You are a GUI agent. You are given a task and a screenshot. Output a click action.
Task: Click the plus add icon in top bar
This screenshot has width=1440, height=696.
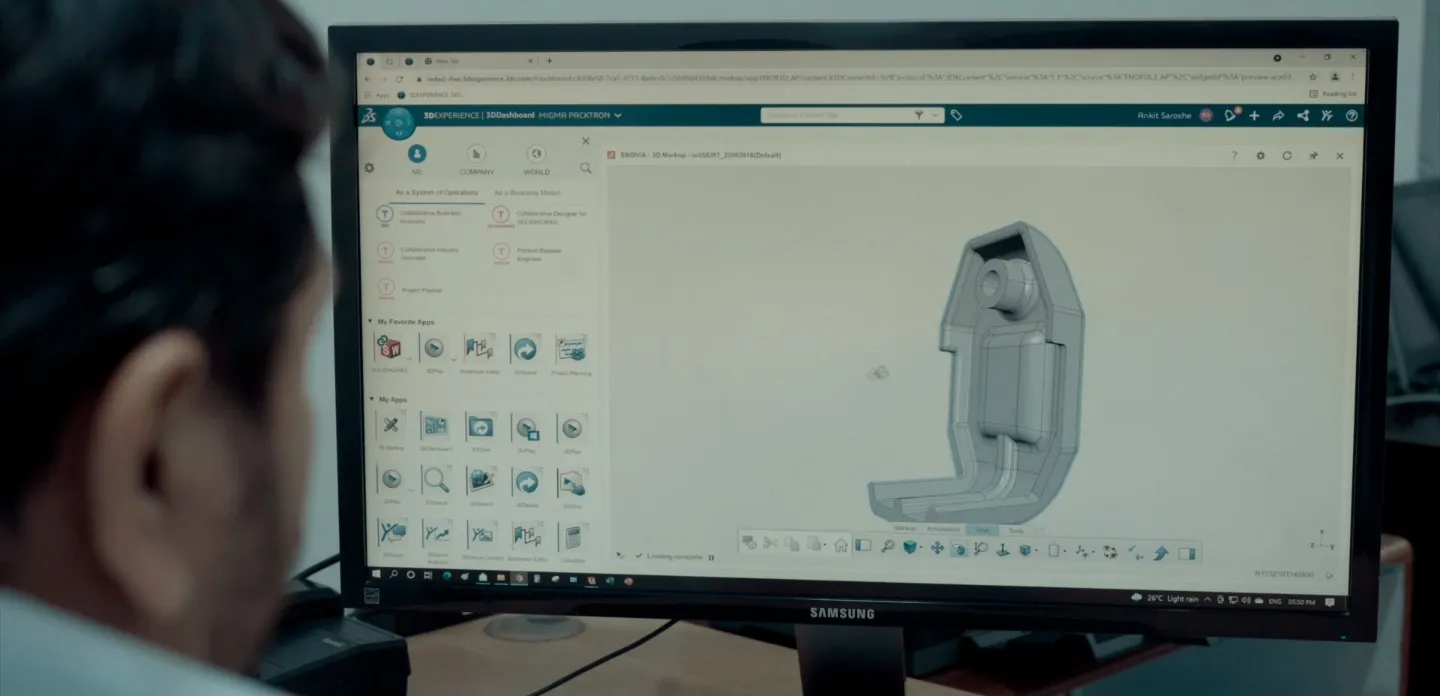pyautogui.click(x=1255, y=116)
